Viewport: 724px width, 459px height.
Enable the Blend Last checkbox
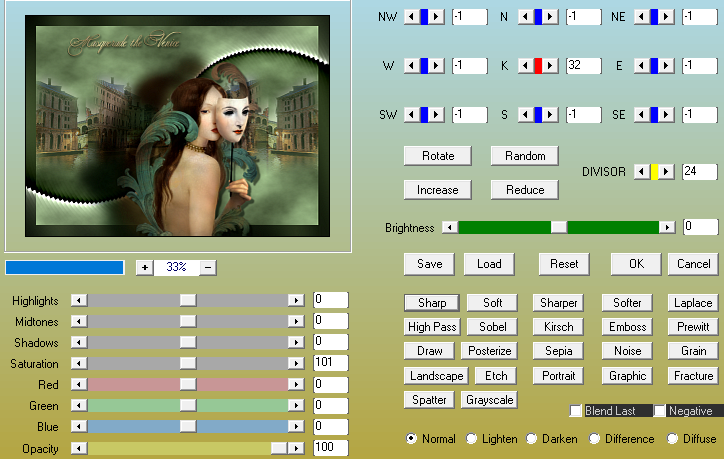click(x=576, y=411)
